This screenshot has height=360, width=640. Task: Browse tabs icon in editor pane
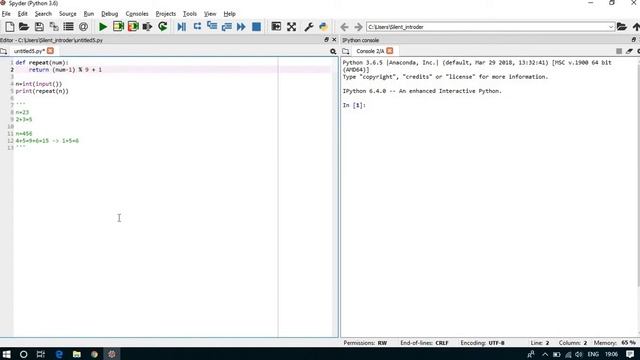point(4,51)
